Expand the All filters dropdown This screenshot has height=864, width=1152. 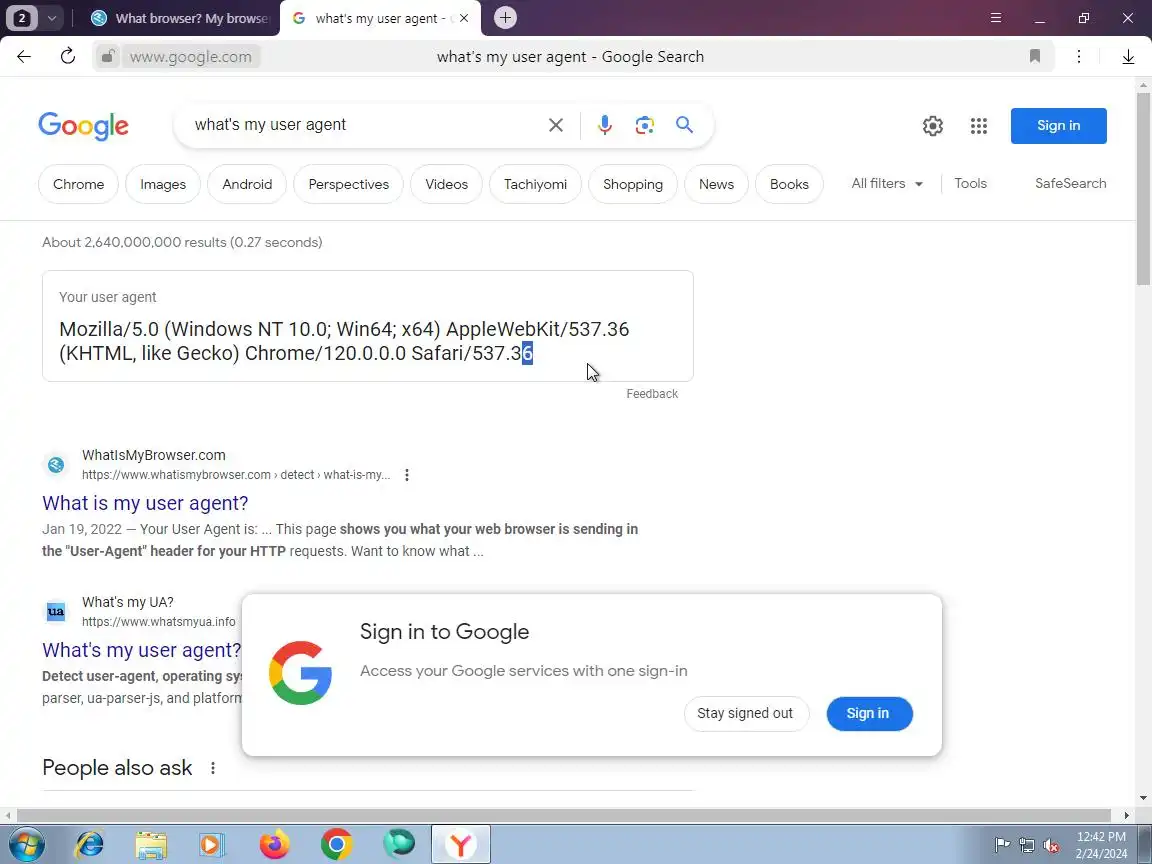(887, 184)
